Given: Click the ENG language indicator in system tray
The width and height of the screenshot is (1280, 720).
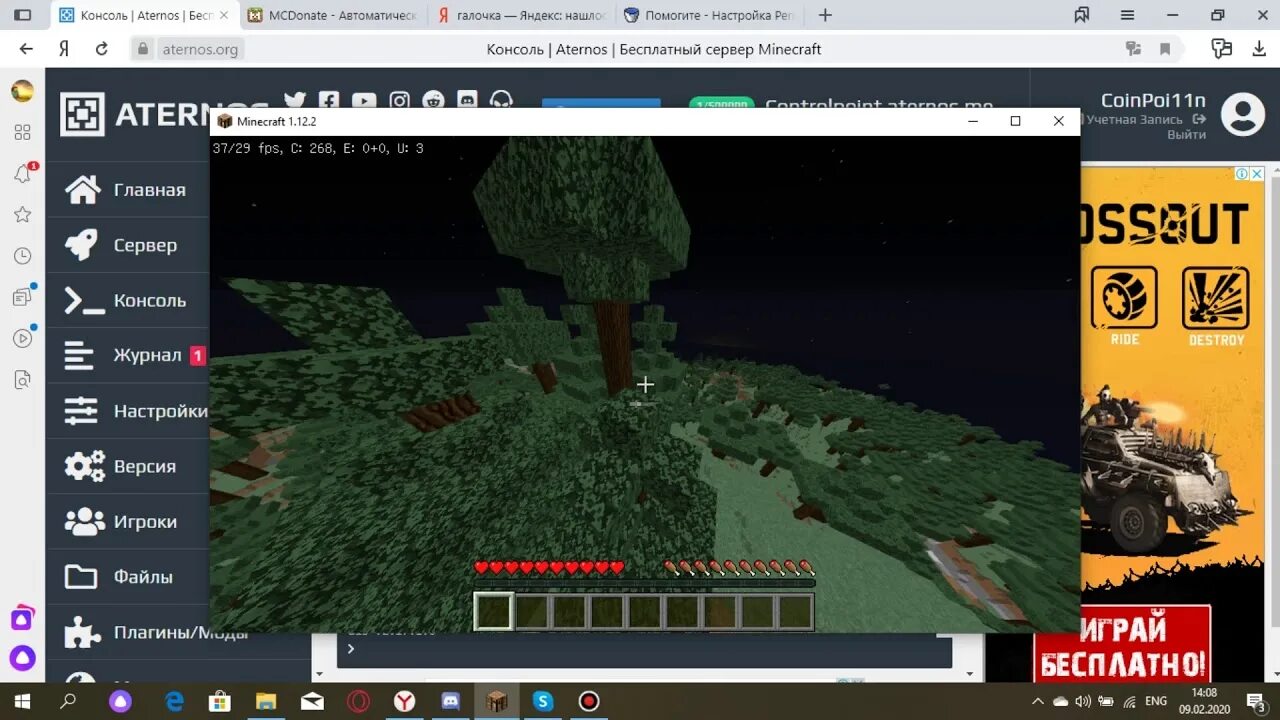Looking at the screenshot, I should (x=1155, y=701).
